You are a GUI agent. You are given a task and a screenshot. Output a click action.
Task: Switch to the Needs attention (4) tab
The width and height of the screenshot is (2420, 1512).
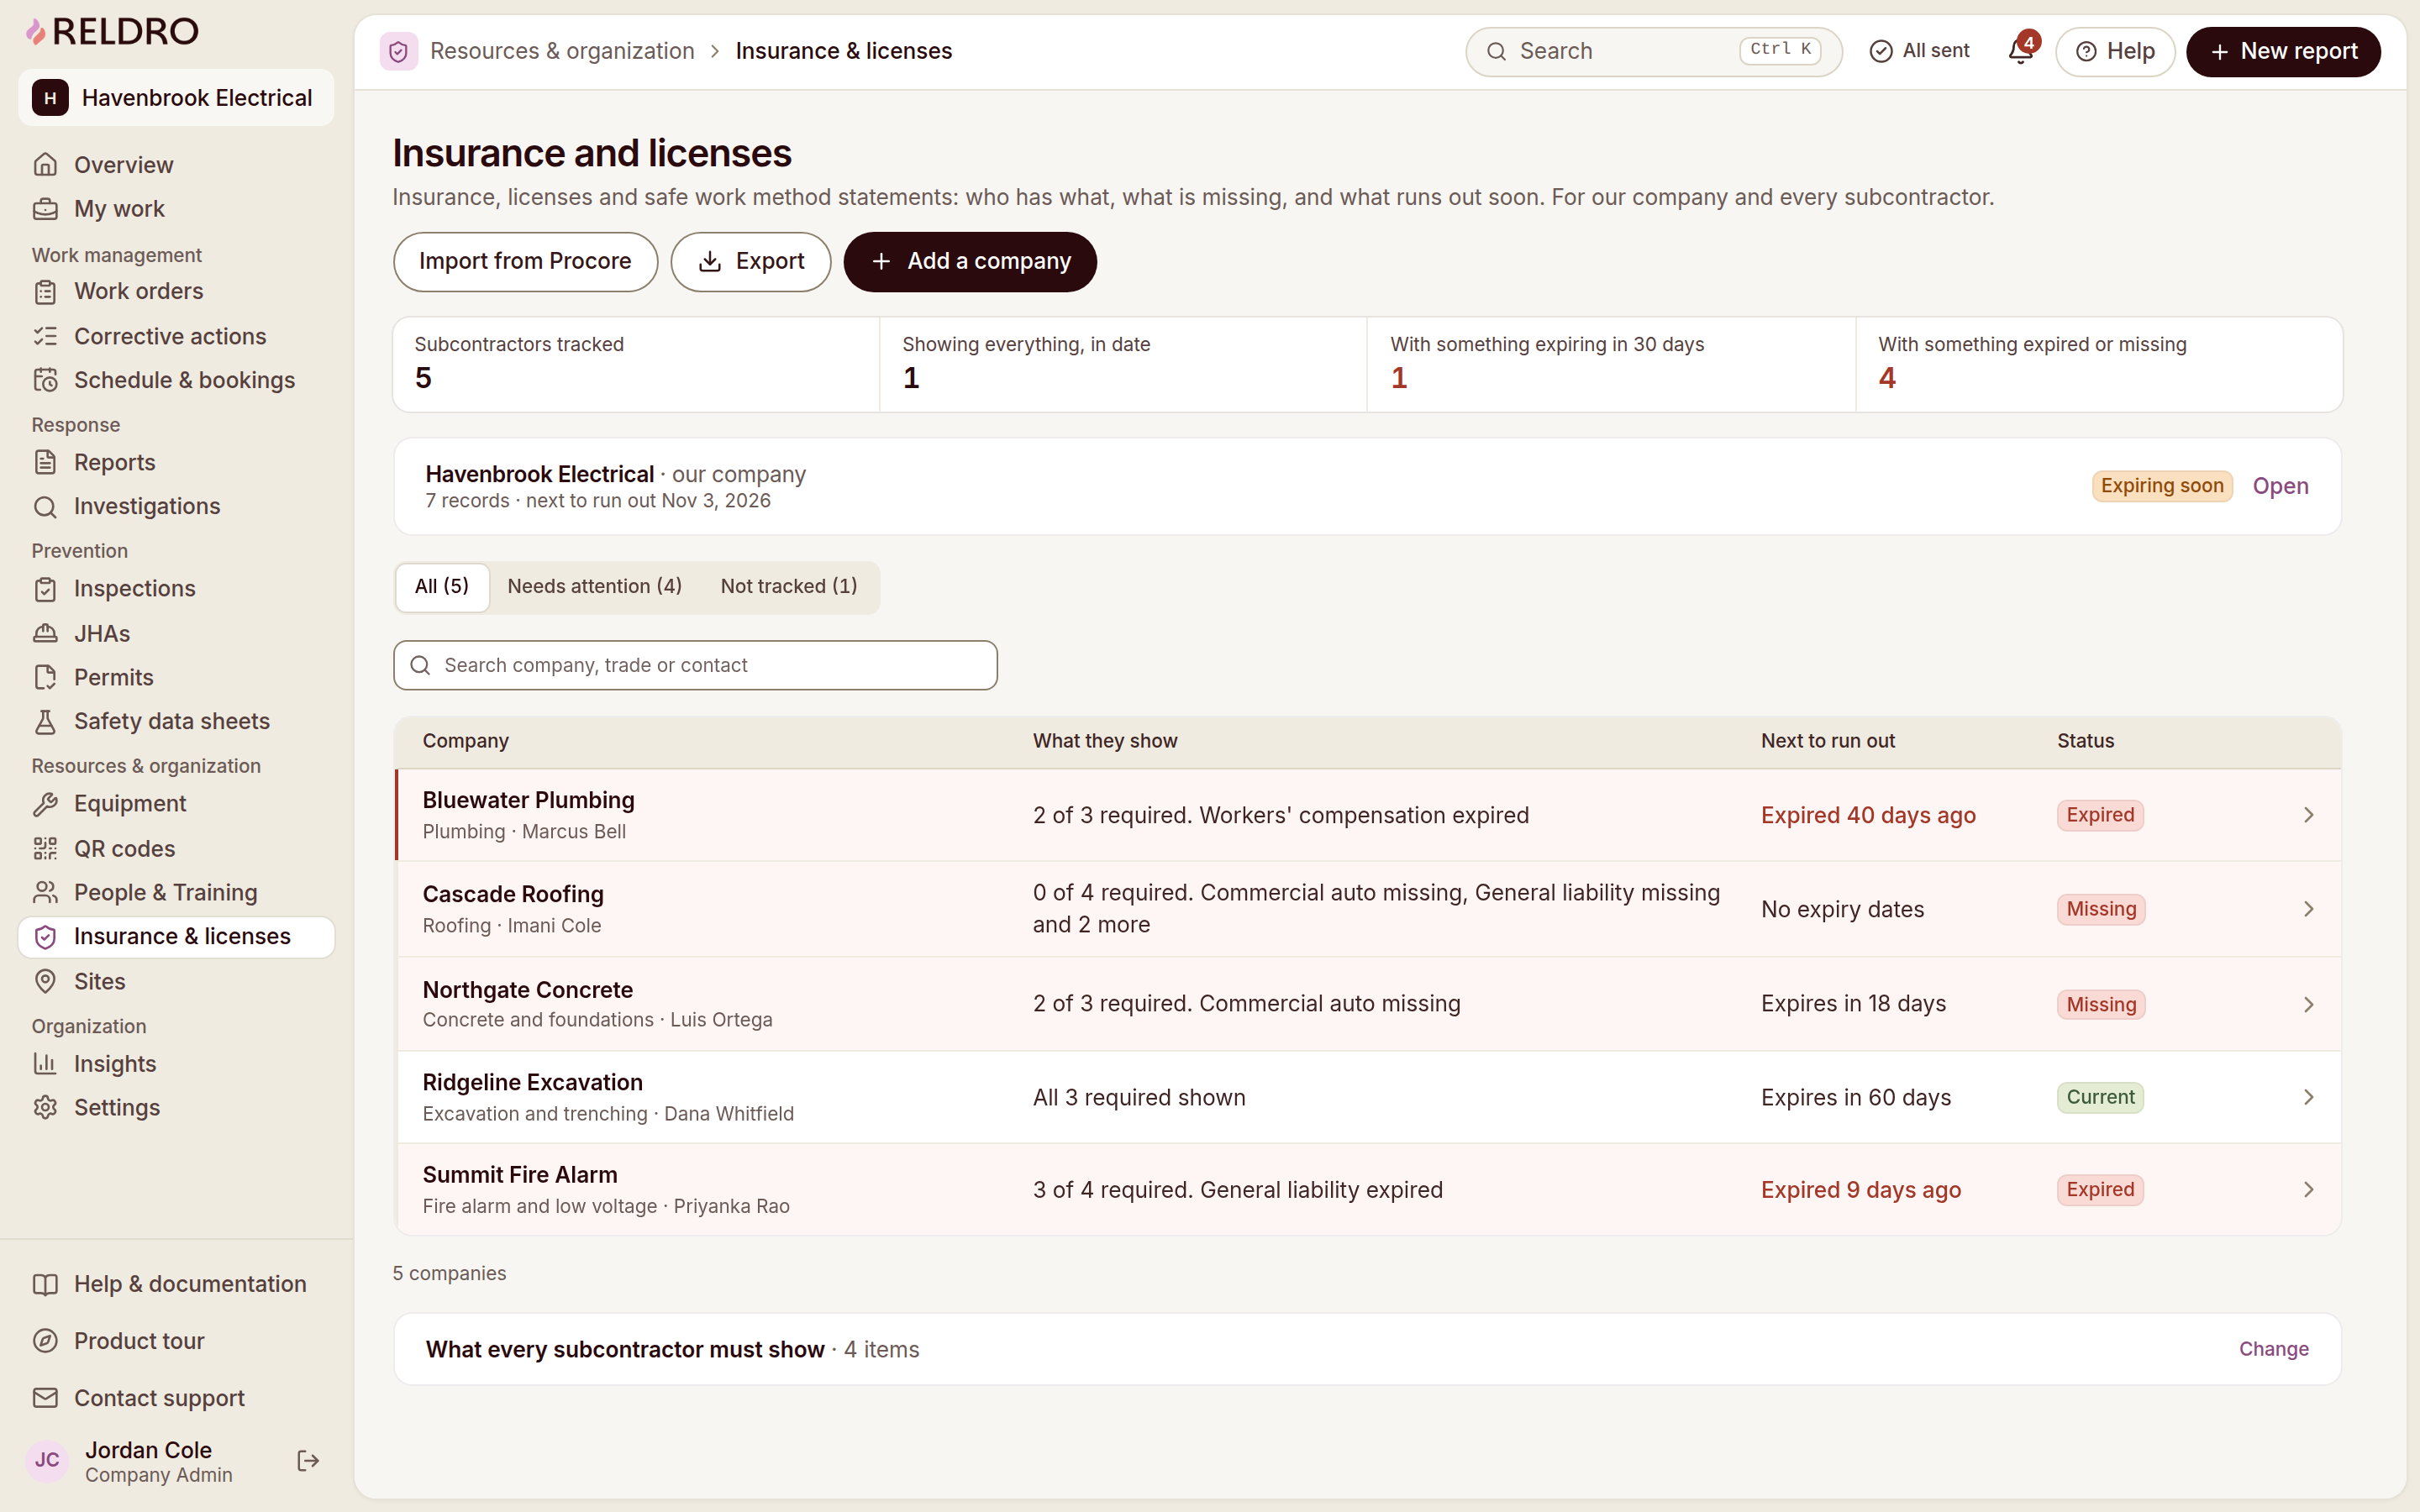(x=594, y=587)
